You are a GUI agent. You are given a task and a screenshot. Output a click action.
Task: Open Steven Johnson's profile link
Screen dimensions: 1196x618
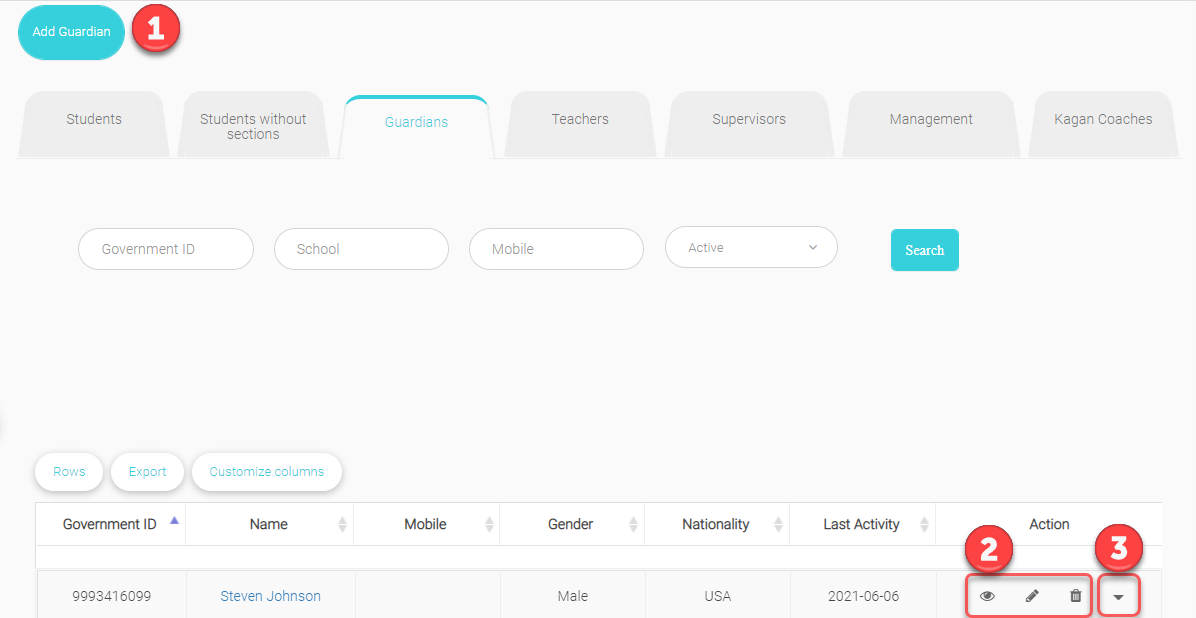pos(270,596)
